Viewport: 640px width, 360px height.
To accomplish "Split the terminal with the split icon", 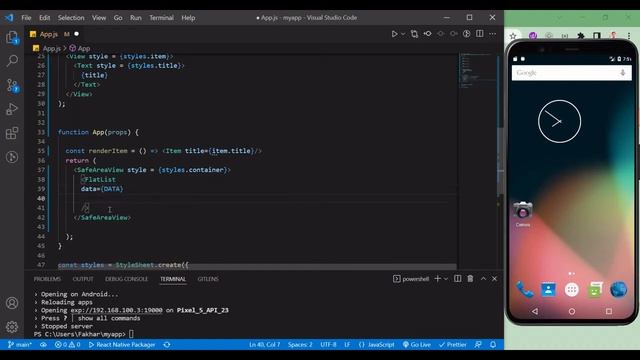I will coord(458,278).
